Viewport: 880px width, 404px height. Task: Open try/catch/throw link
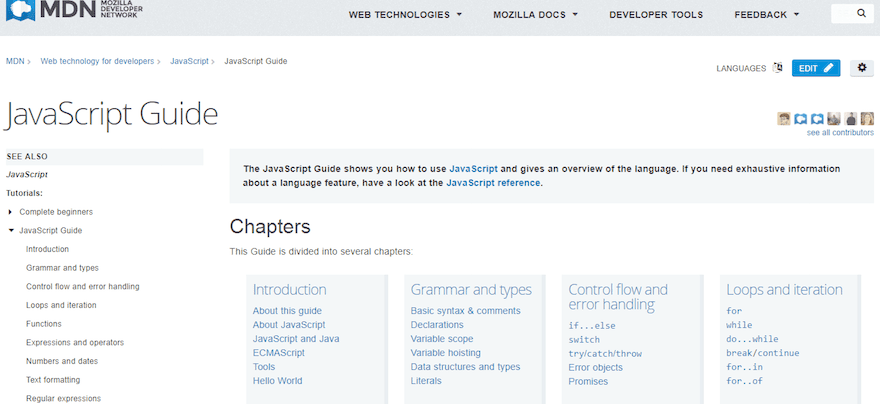click(605, 354)
